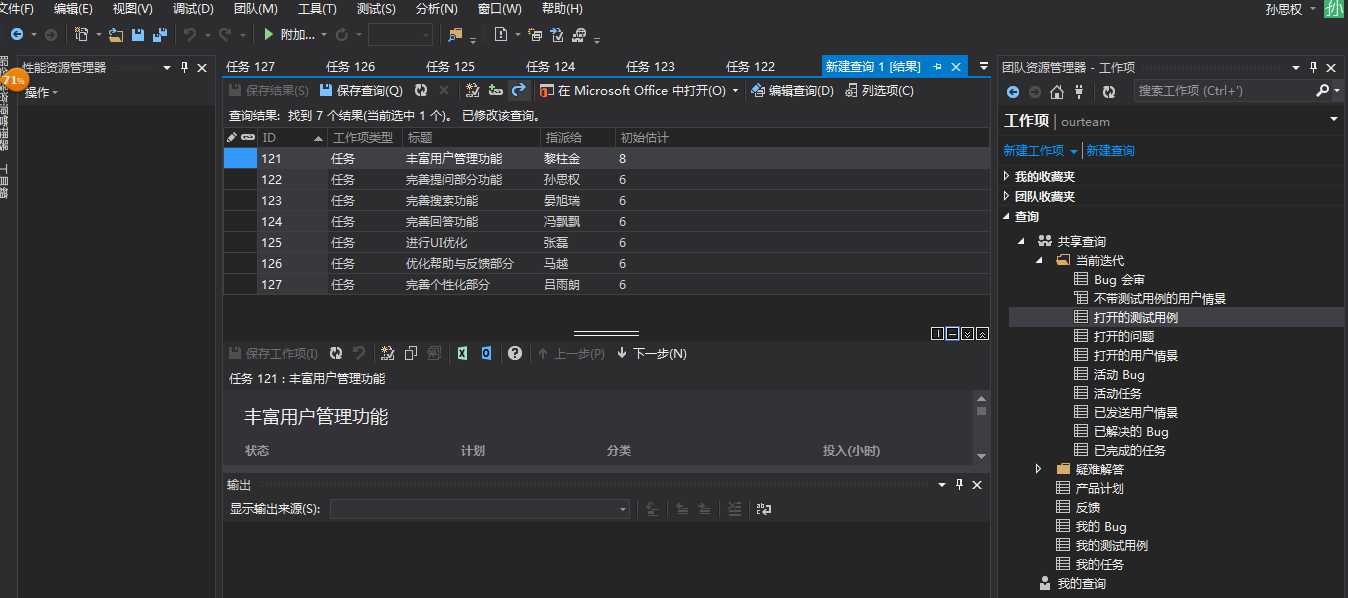The width and height of the screenshot is (1348, 598).
Task: Click the search work items field
Action: coord(1223,91)
